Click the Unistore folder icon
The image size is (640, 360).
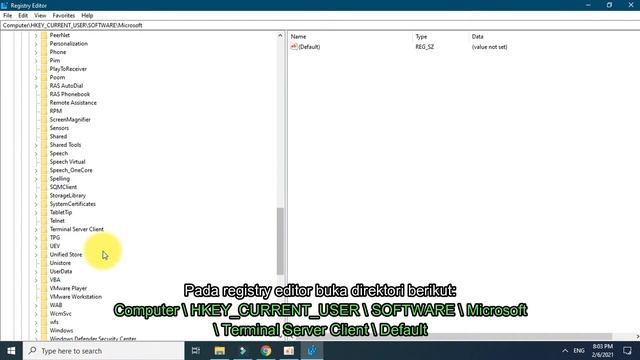point(44,263)
